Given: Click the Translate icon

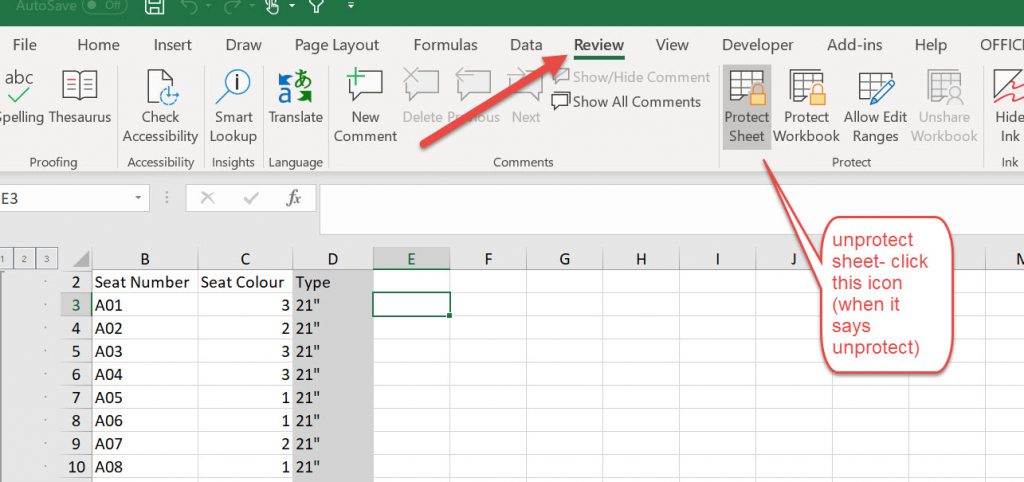Looking at the screenshot, I should 295,98.
